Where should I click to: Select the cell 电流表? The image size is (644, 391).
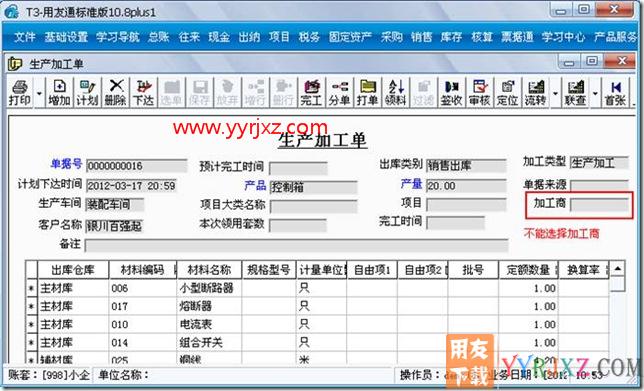click(209, 324)
